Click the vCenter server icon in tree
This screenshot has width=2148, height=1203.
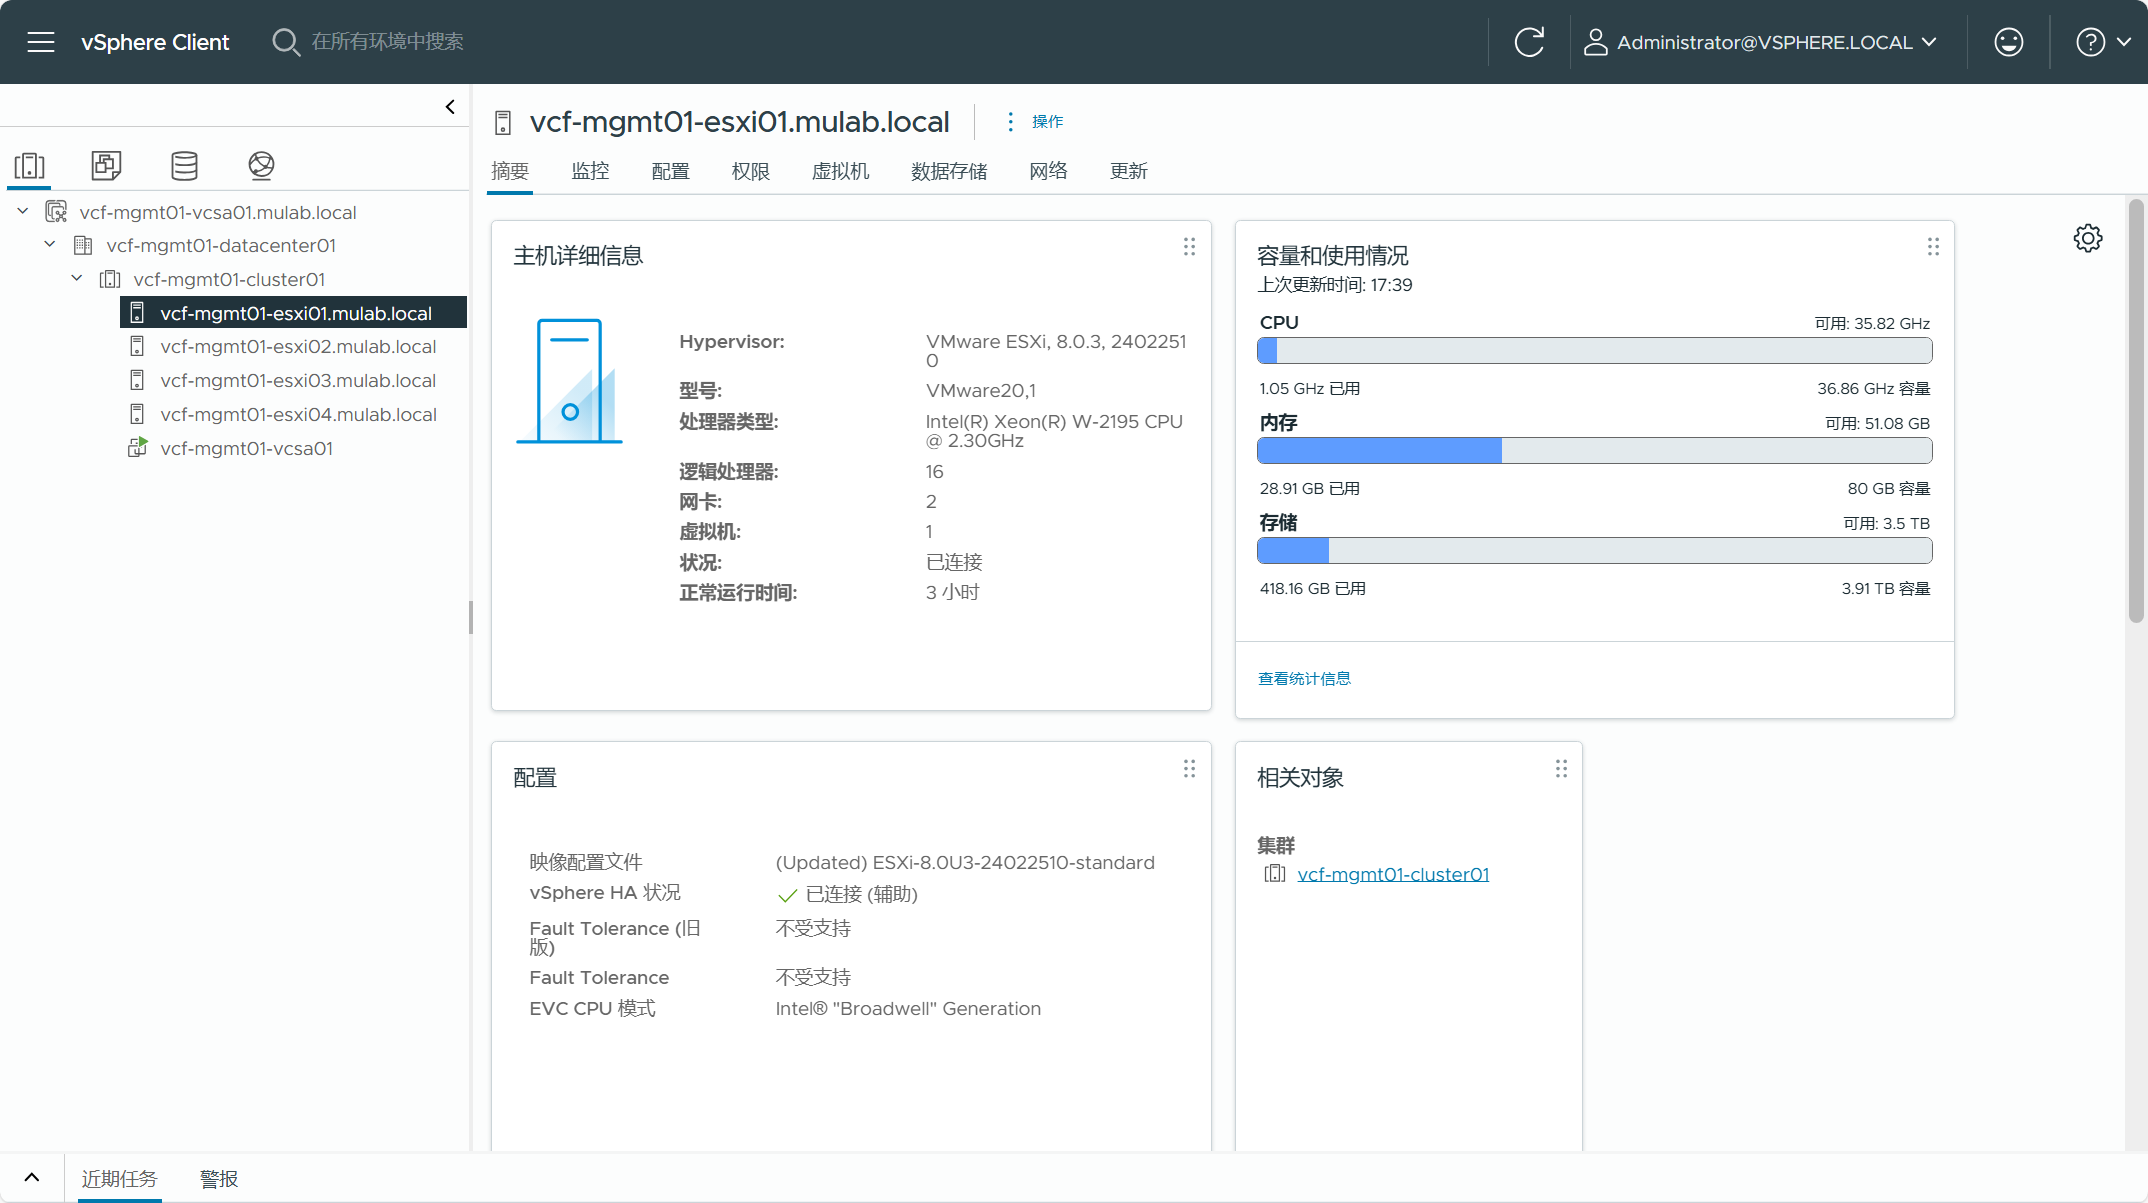56,212
